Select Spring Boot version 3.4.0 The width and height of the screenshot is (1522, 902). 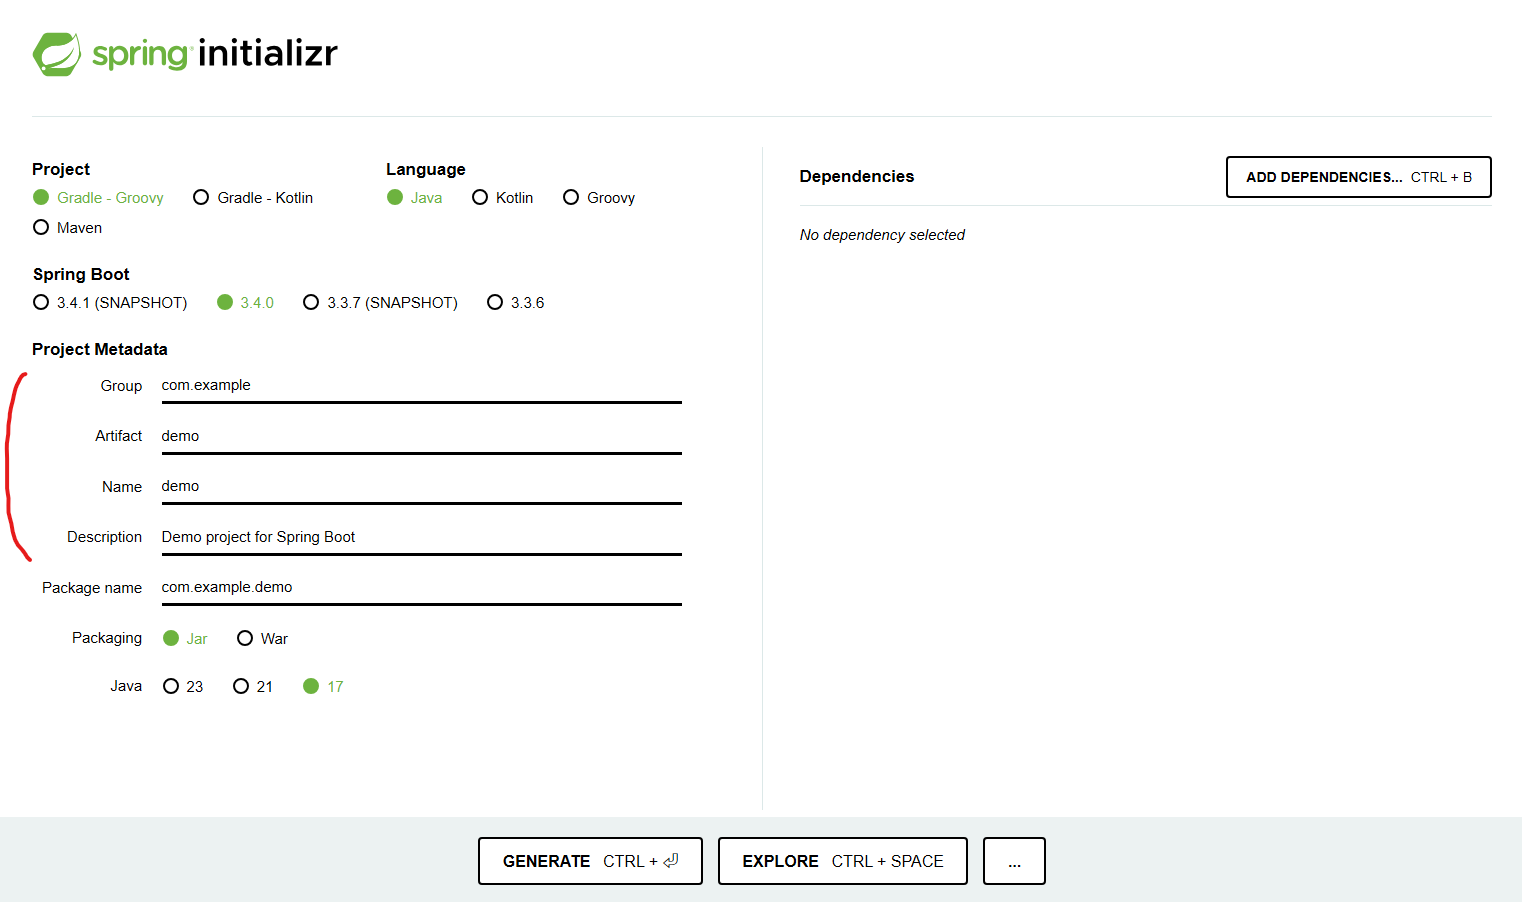coord(245,303)
